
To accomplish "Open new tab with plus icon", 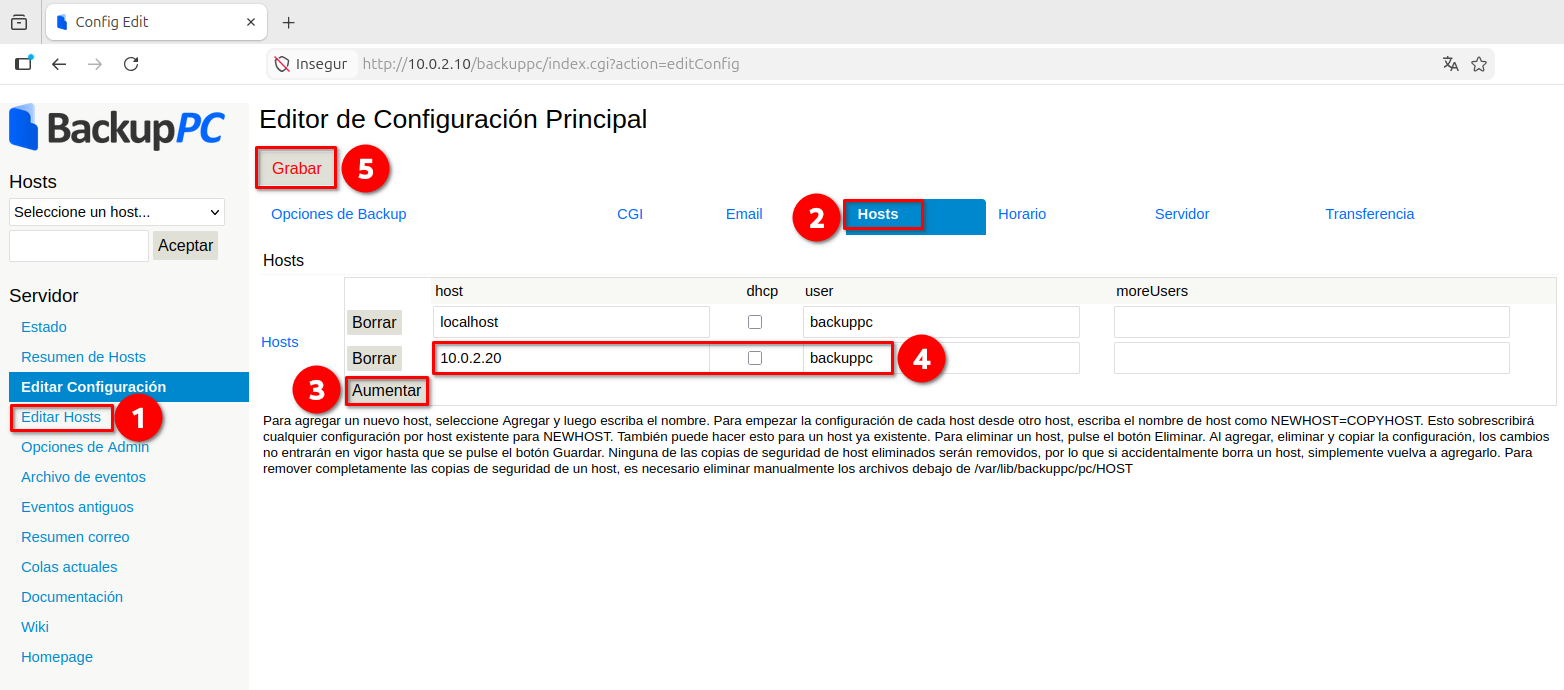I will (289, 22).
